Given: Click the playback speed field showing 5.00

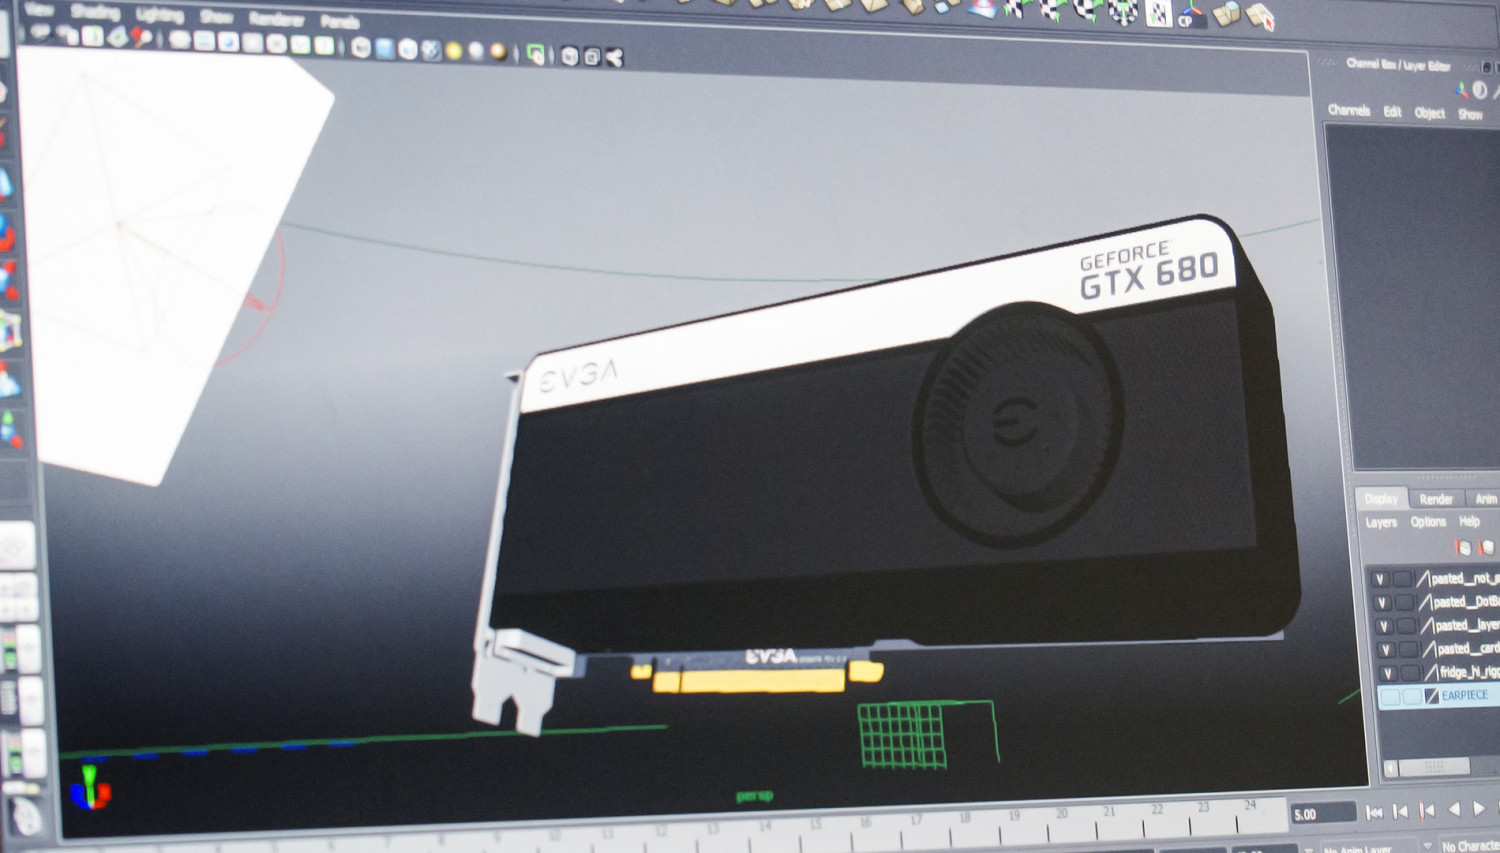Looking at the screenshot, I should 1324,812.
